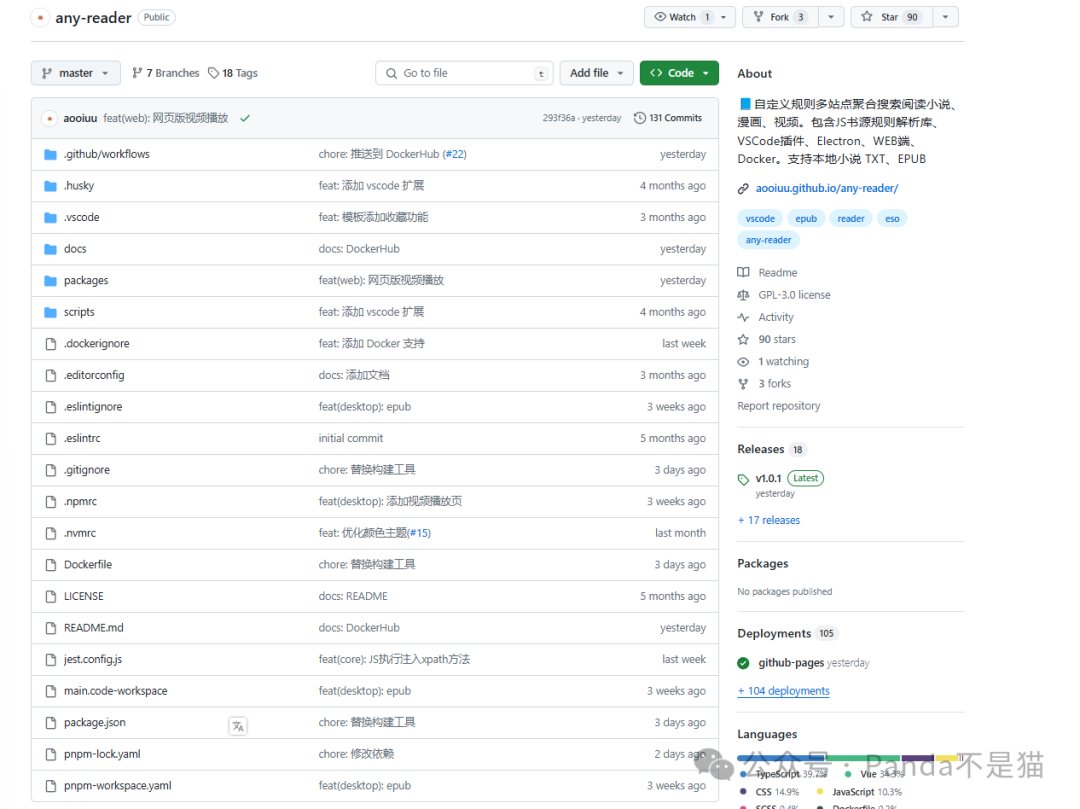Click the Readme book icon
Image resolution: width=1080 pixels, height=809 pixels.
coord(743,273)
